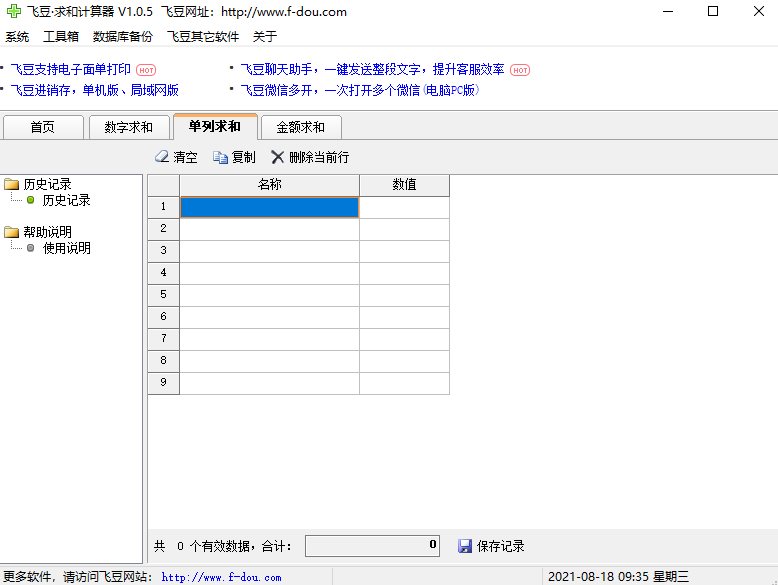Image resolution: width=778 pixels, height=585 pixels.
Task: Click the 飞豆支持电子面单打印 link
Action: (x=70, y=69)
